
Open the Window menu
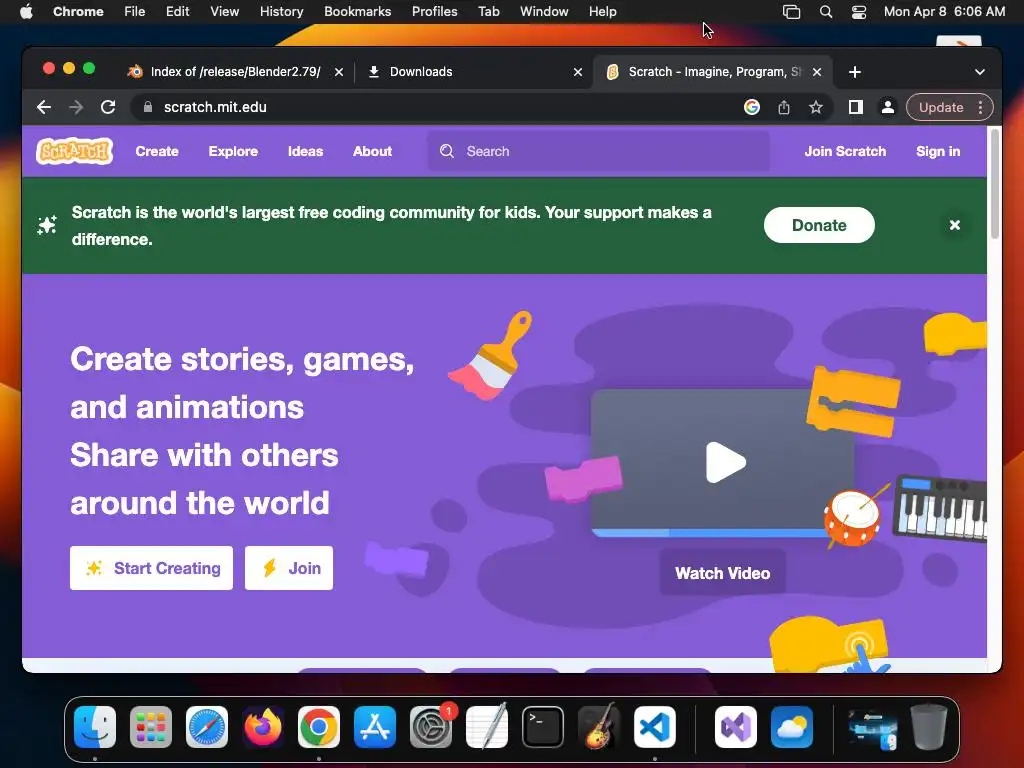click(544, 12)
